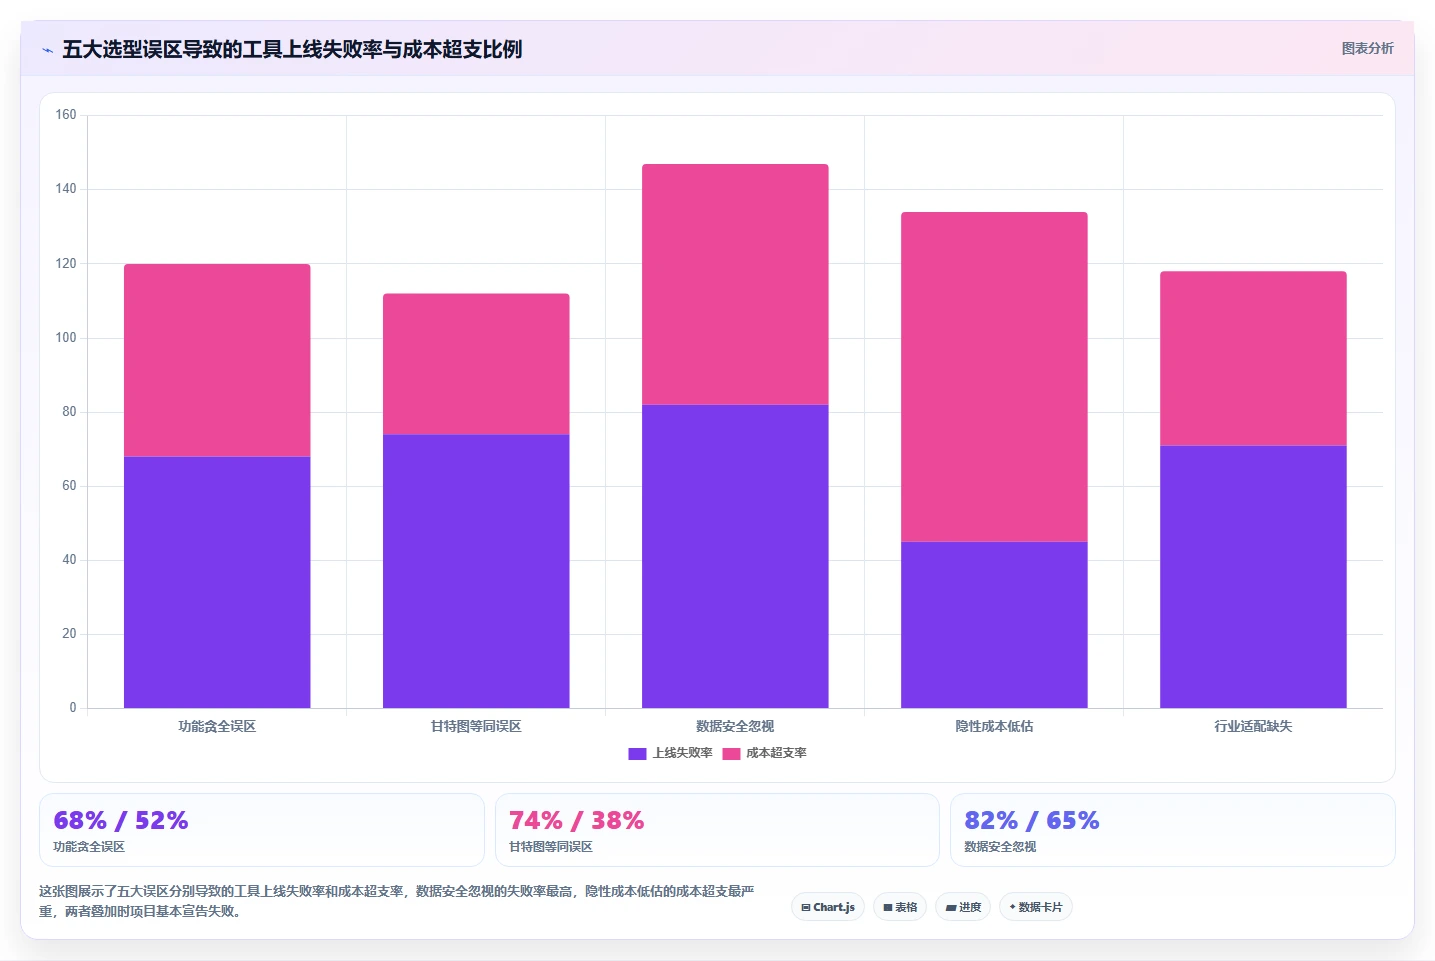Click 甘特图等同误区 caption in the second stat card
This screenshot has width=1435, height=961.
click(551, 847)
